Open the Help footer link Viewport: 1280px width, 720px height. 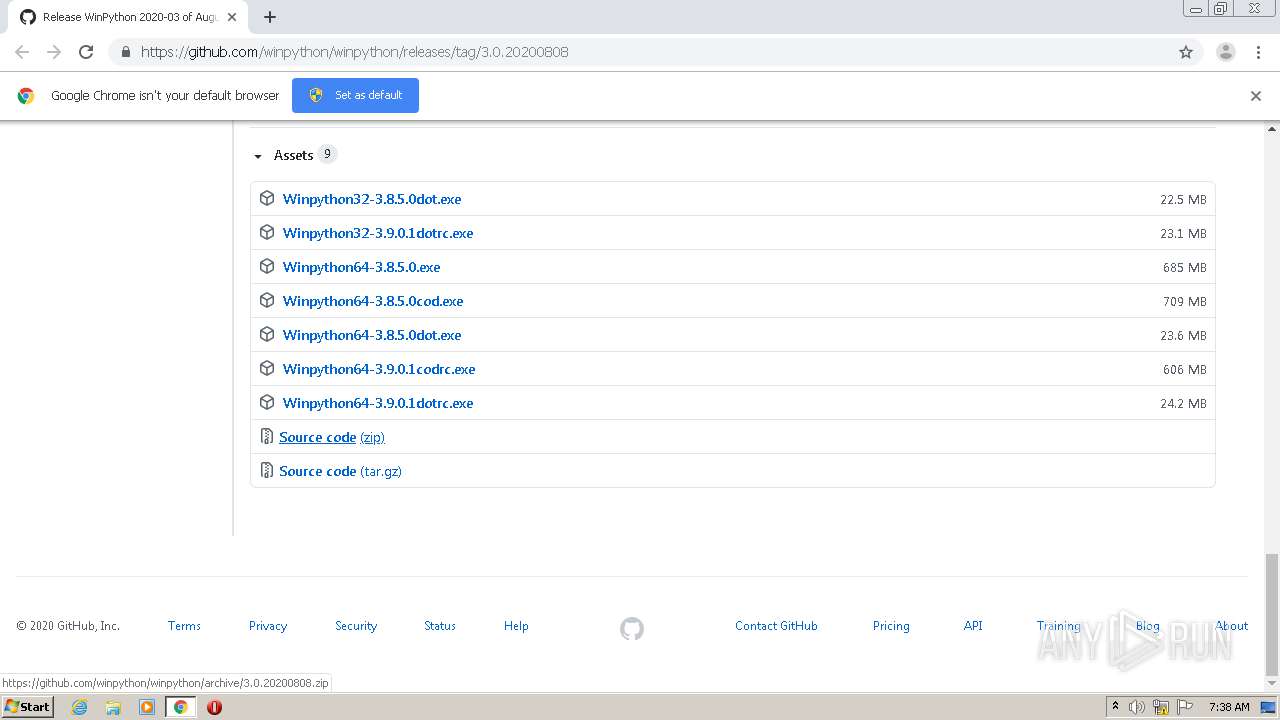(516, 626)
